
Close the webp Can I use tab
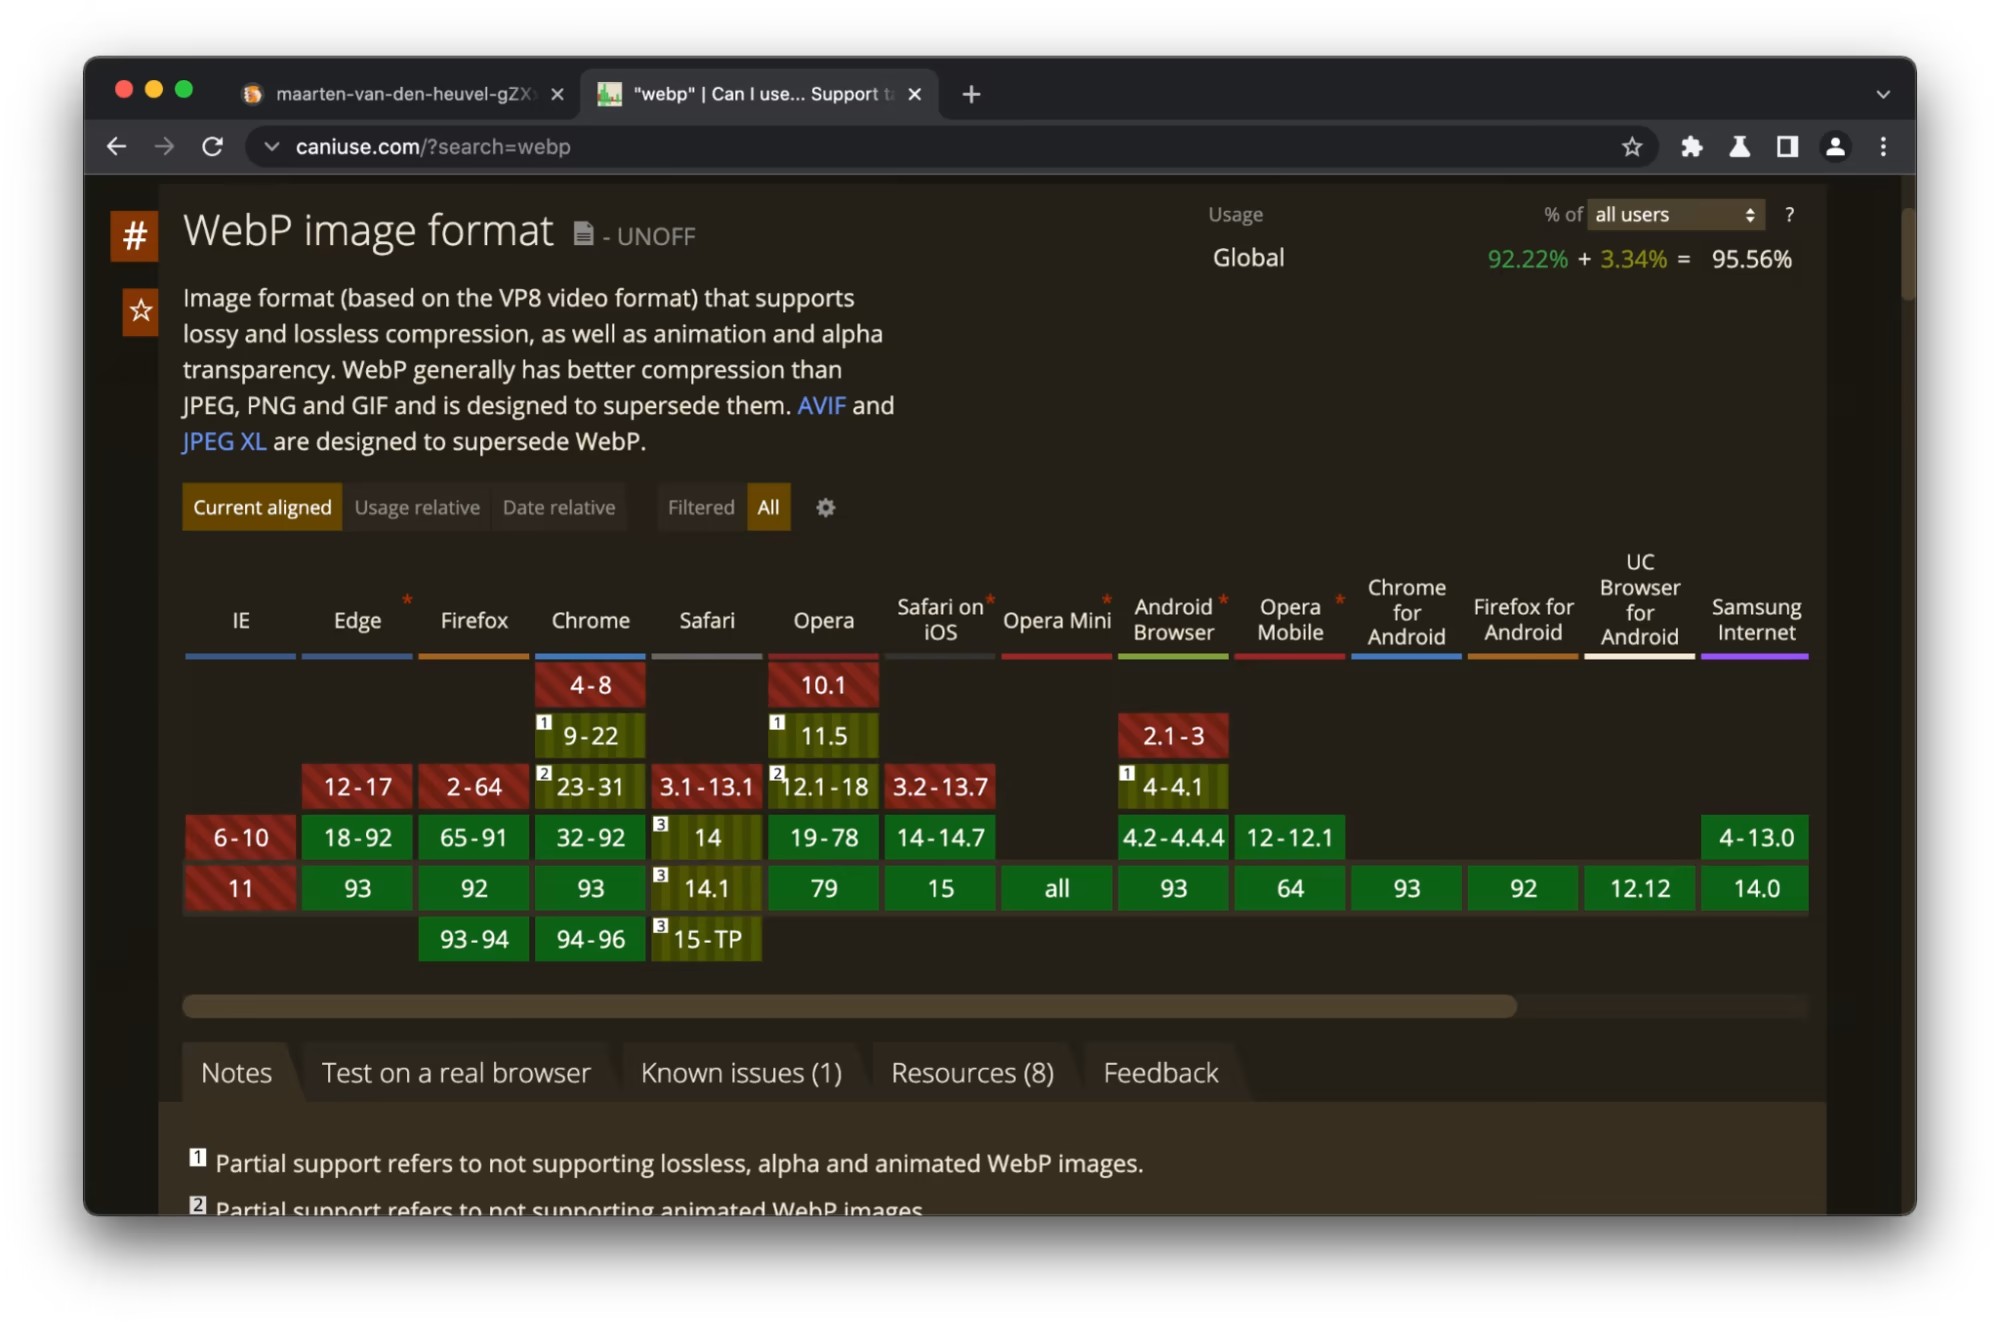click(x=914, y=94)
